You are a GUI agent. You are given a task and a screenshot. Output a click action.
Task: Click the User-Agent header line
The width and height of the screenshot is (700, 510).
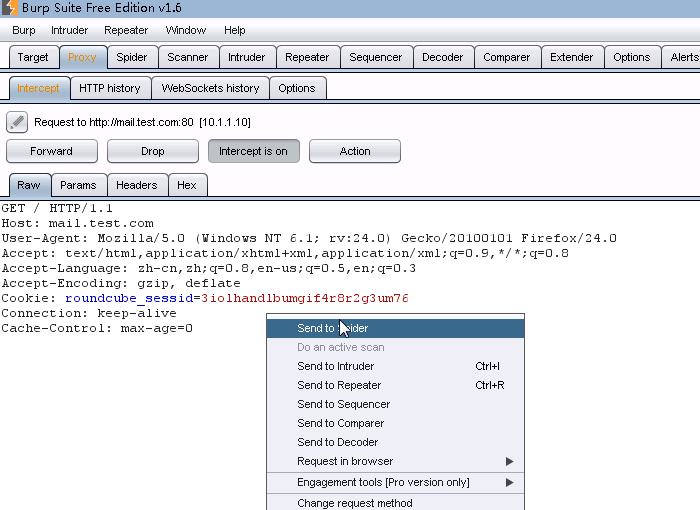coord(309,238)
